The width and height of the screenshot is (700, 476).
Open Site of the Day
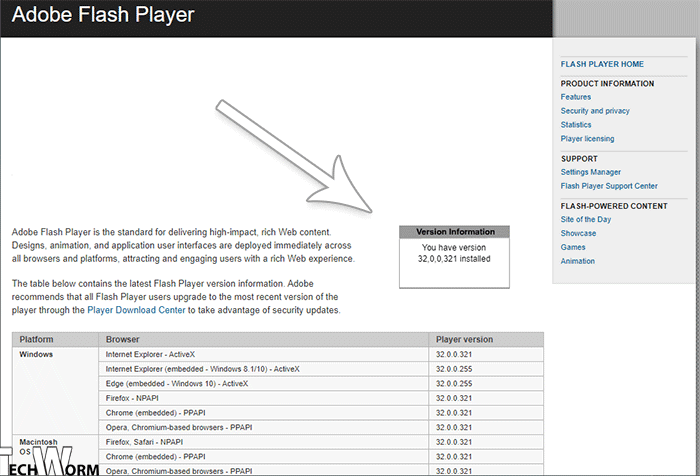pos(586,219)
